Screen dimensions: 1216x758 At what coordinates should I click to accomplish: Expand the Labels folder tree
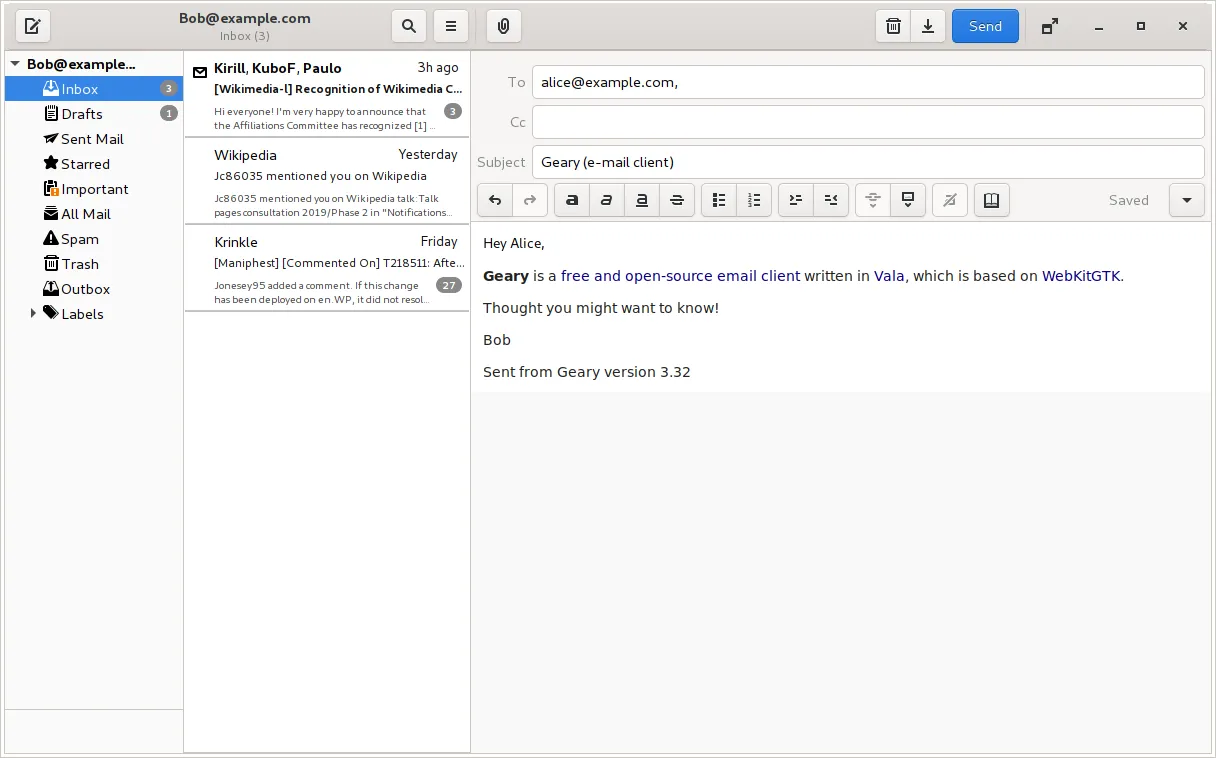(33, 313)
